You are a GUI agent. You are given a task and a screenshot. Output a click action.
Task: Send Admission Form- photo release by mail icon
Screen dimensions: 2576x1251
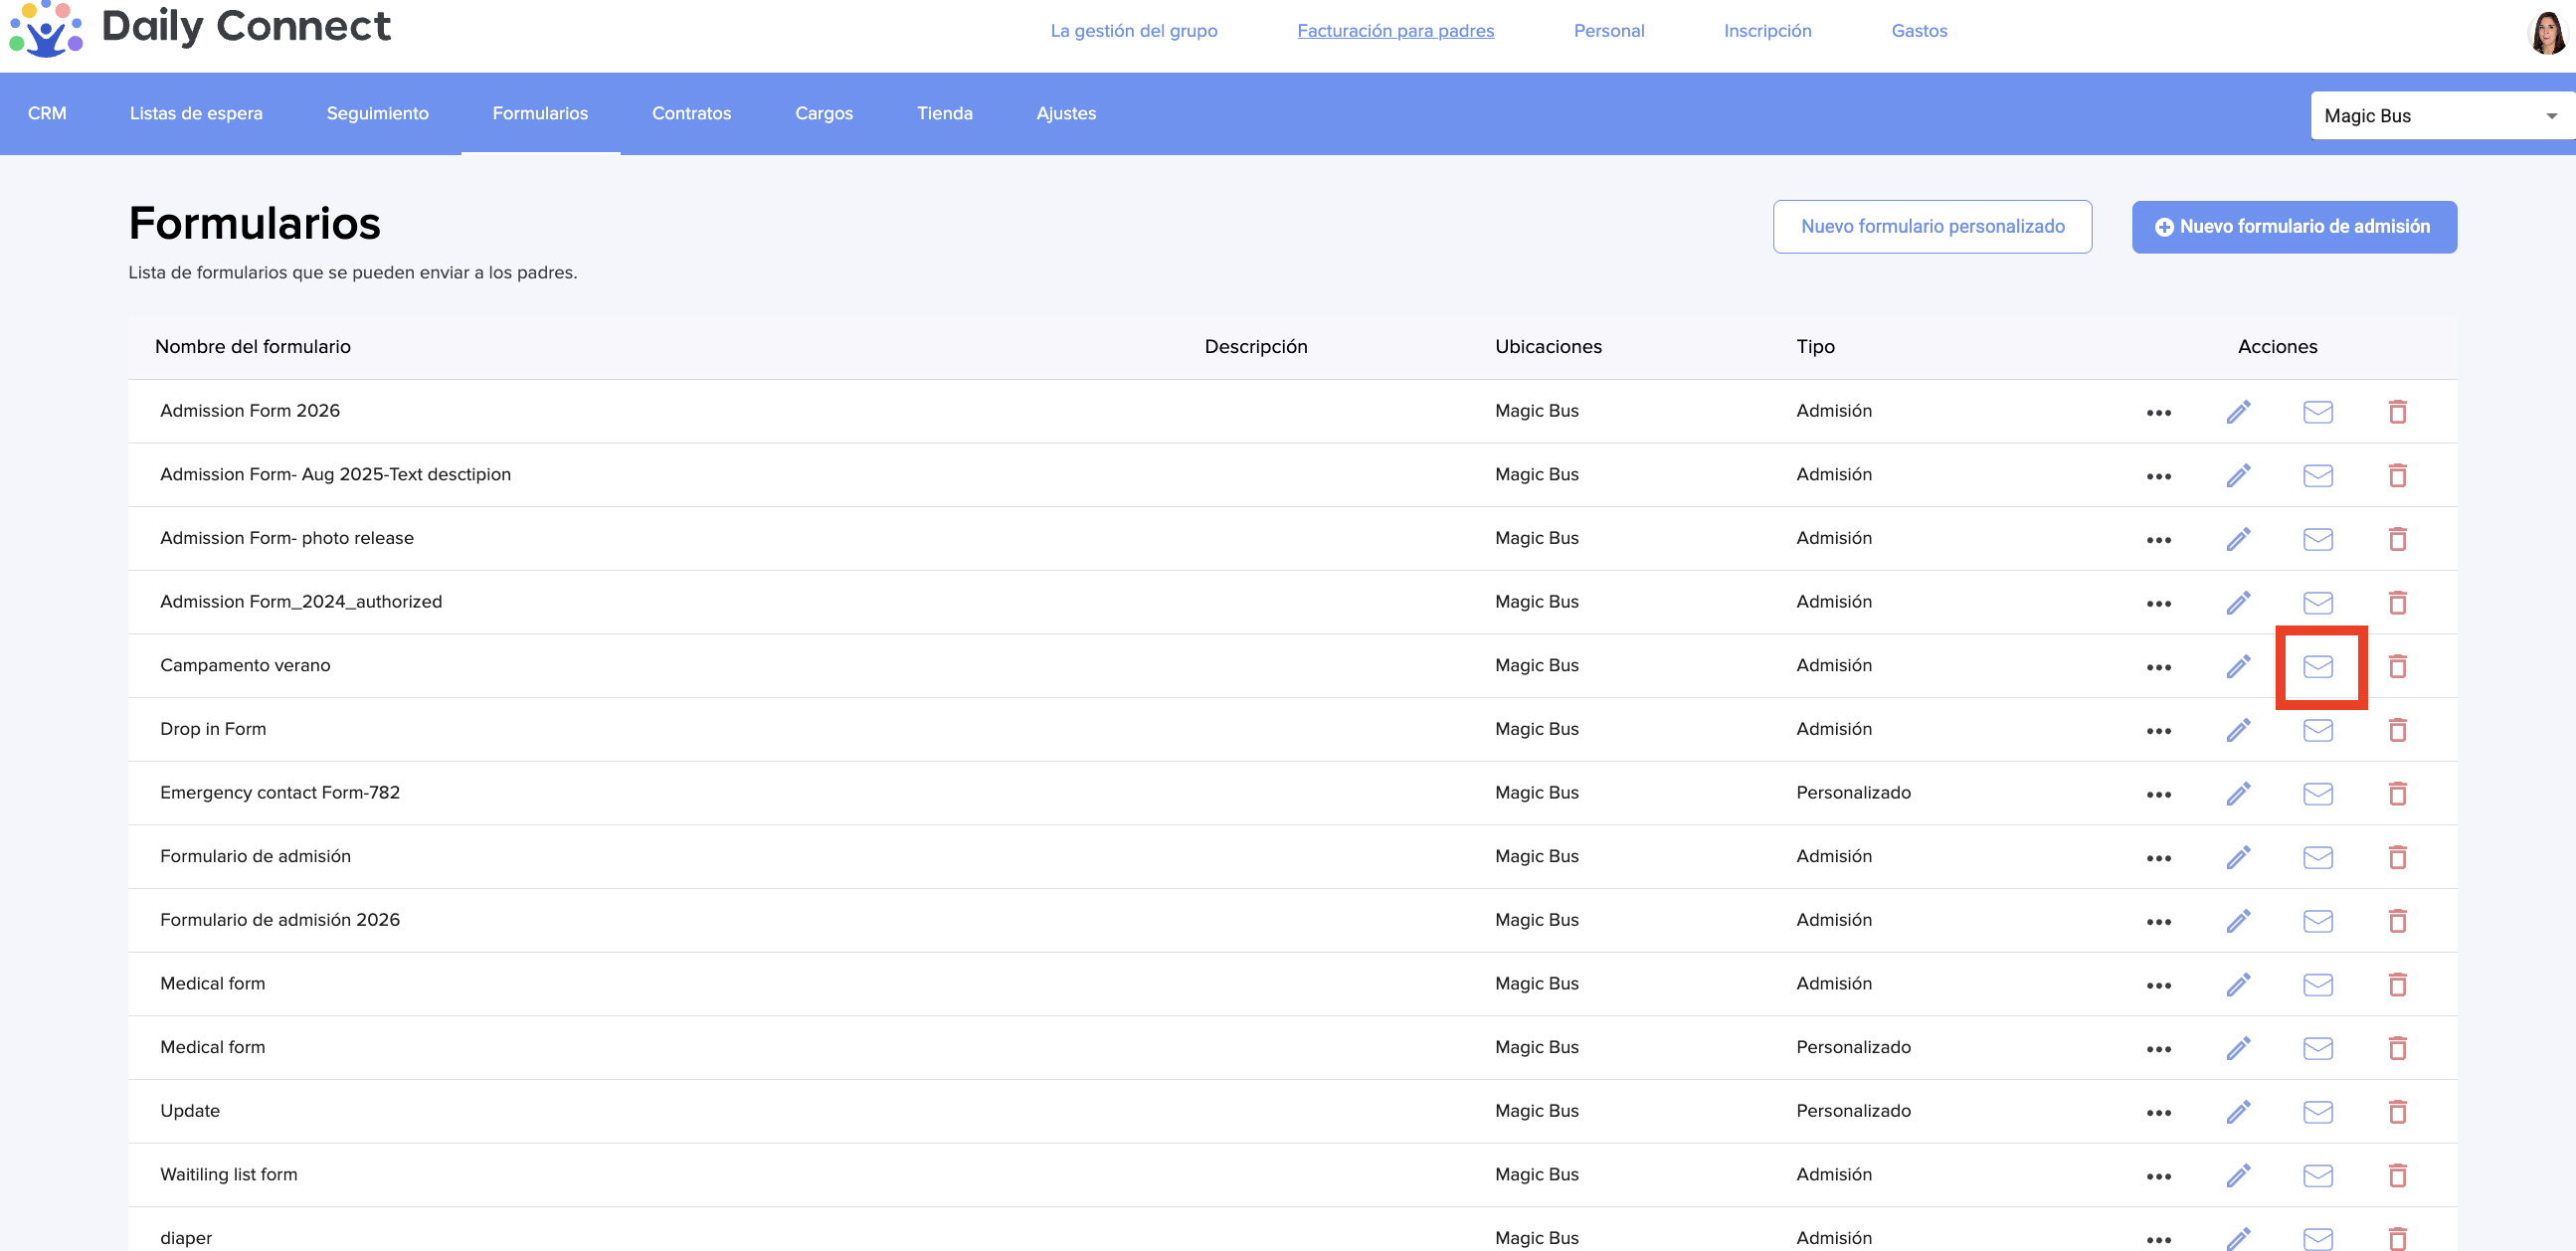(2317, 539)
